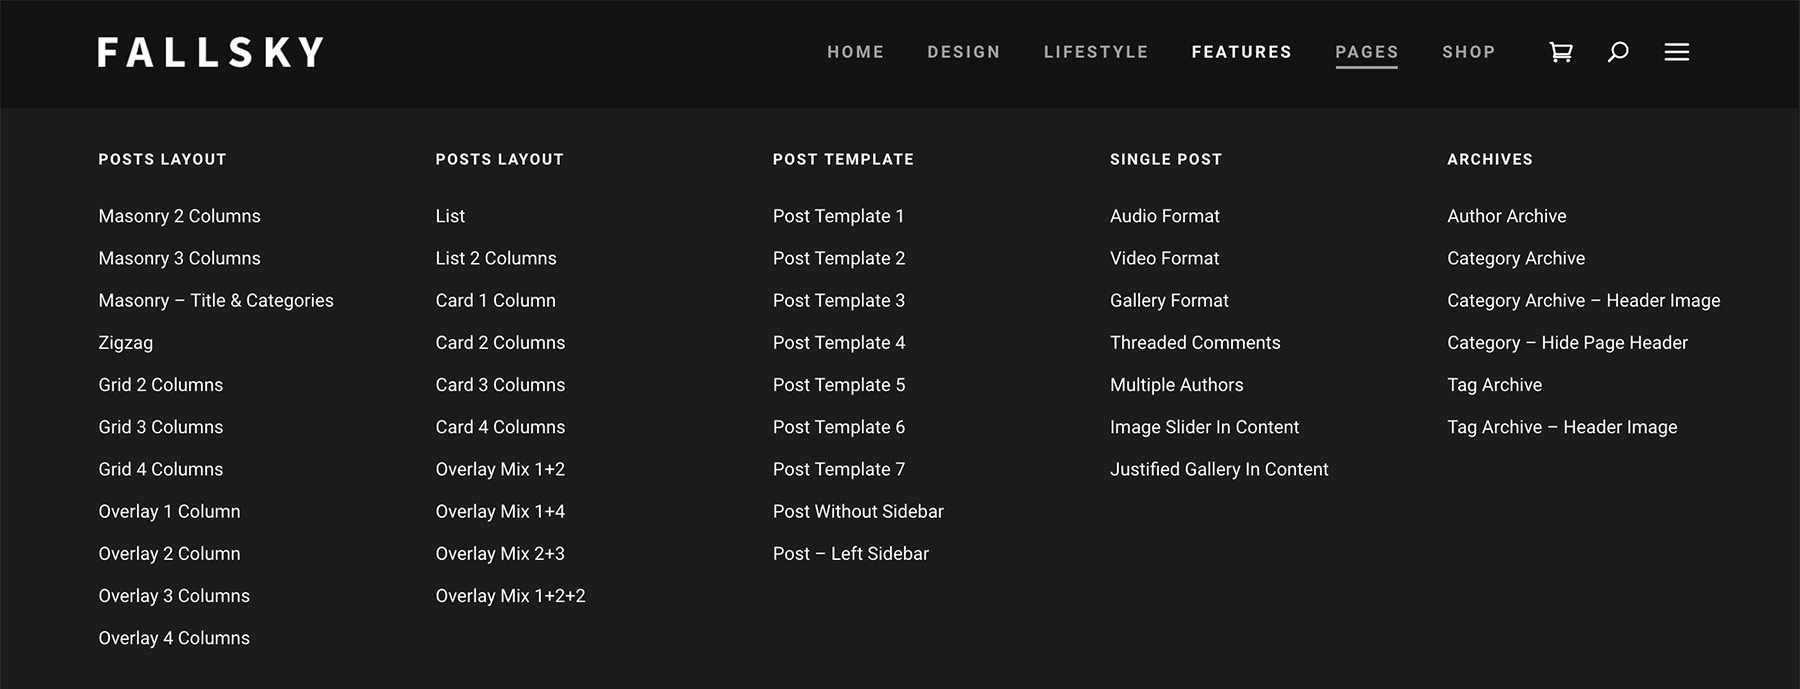Open the Audio Format single post

1164,215
